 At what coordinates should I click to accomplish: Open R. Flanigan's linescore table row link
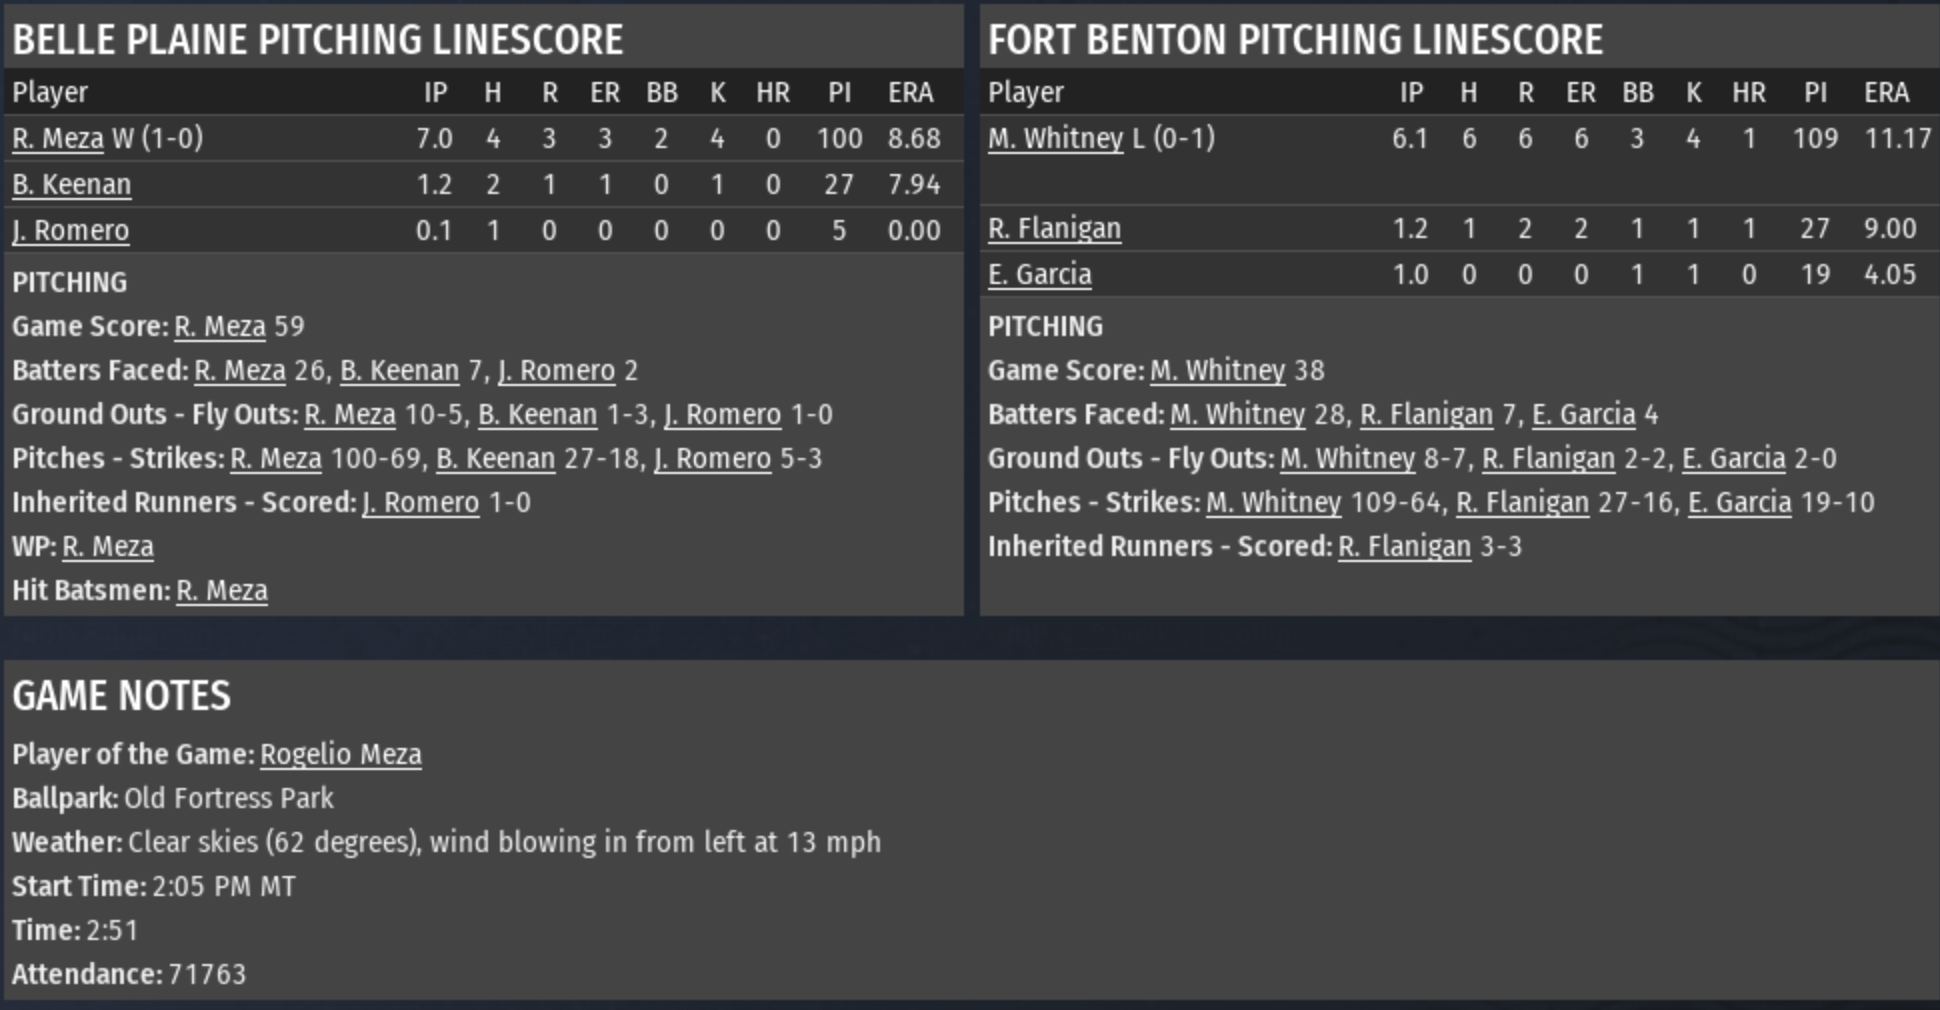coord(1054,228)
